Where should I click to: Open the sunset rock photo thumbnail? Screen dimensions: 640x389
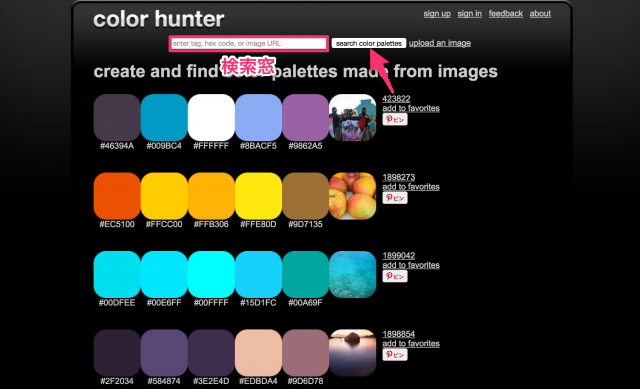pos(353,353)
